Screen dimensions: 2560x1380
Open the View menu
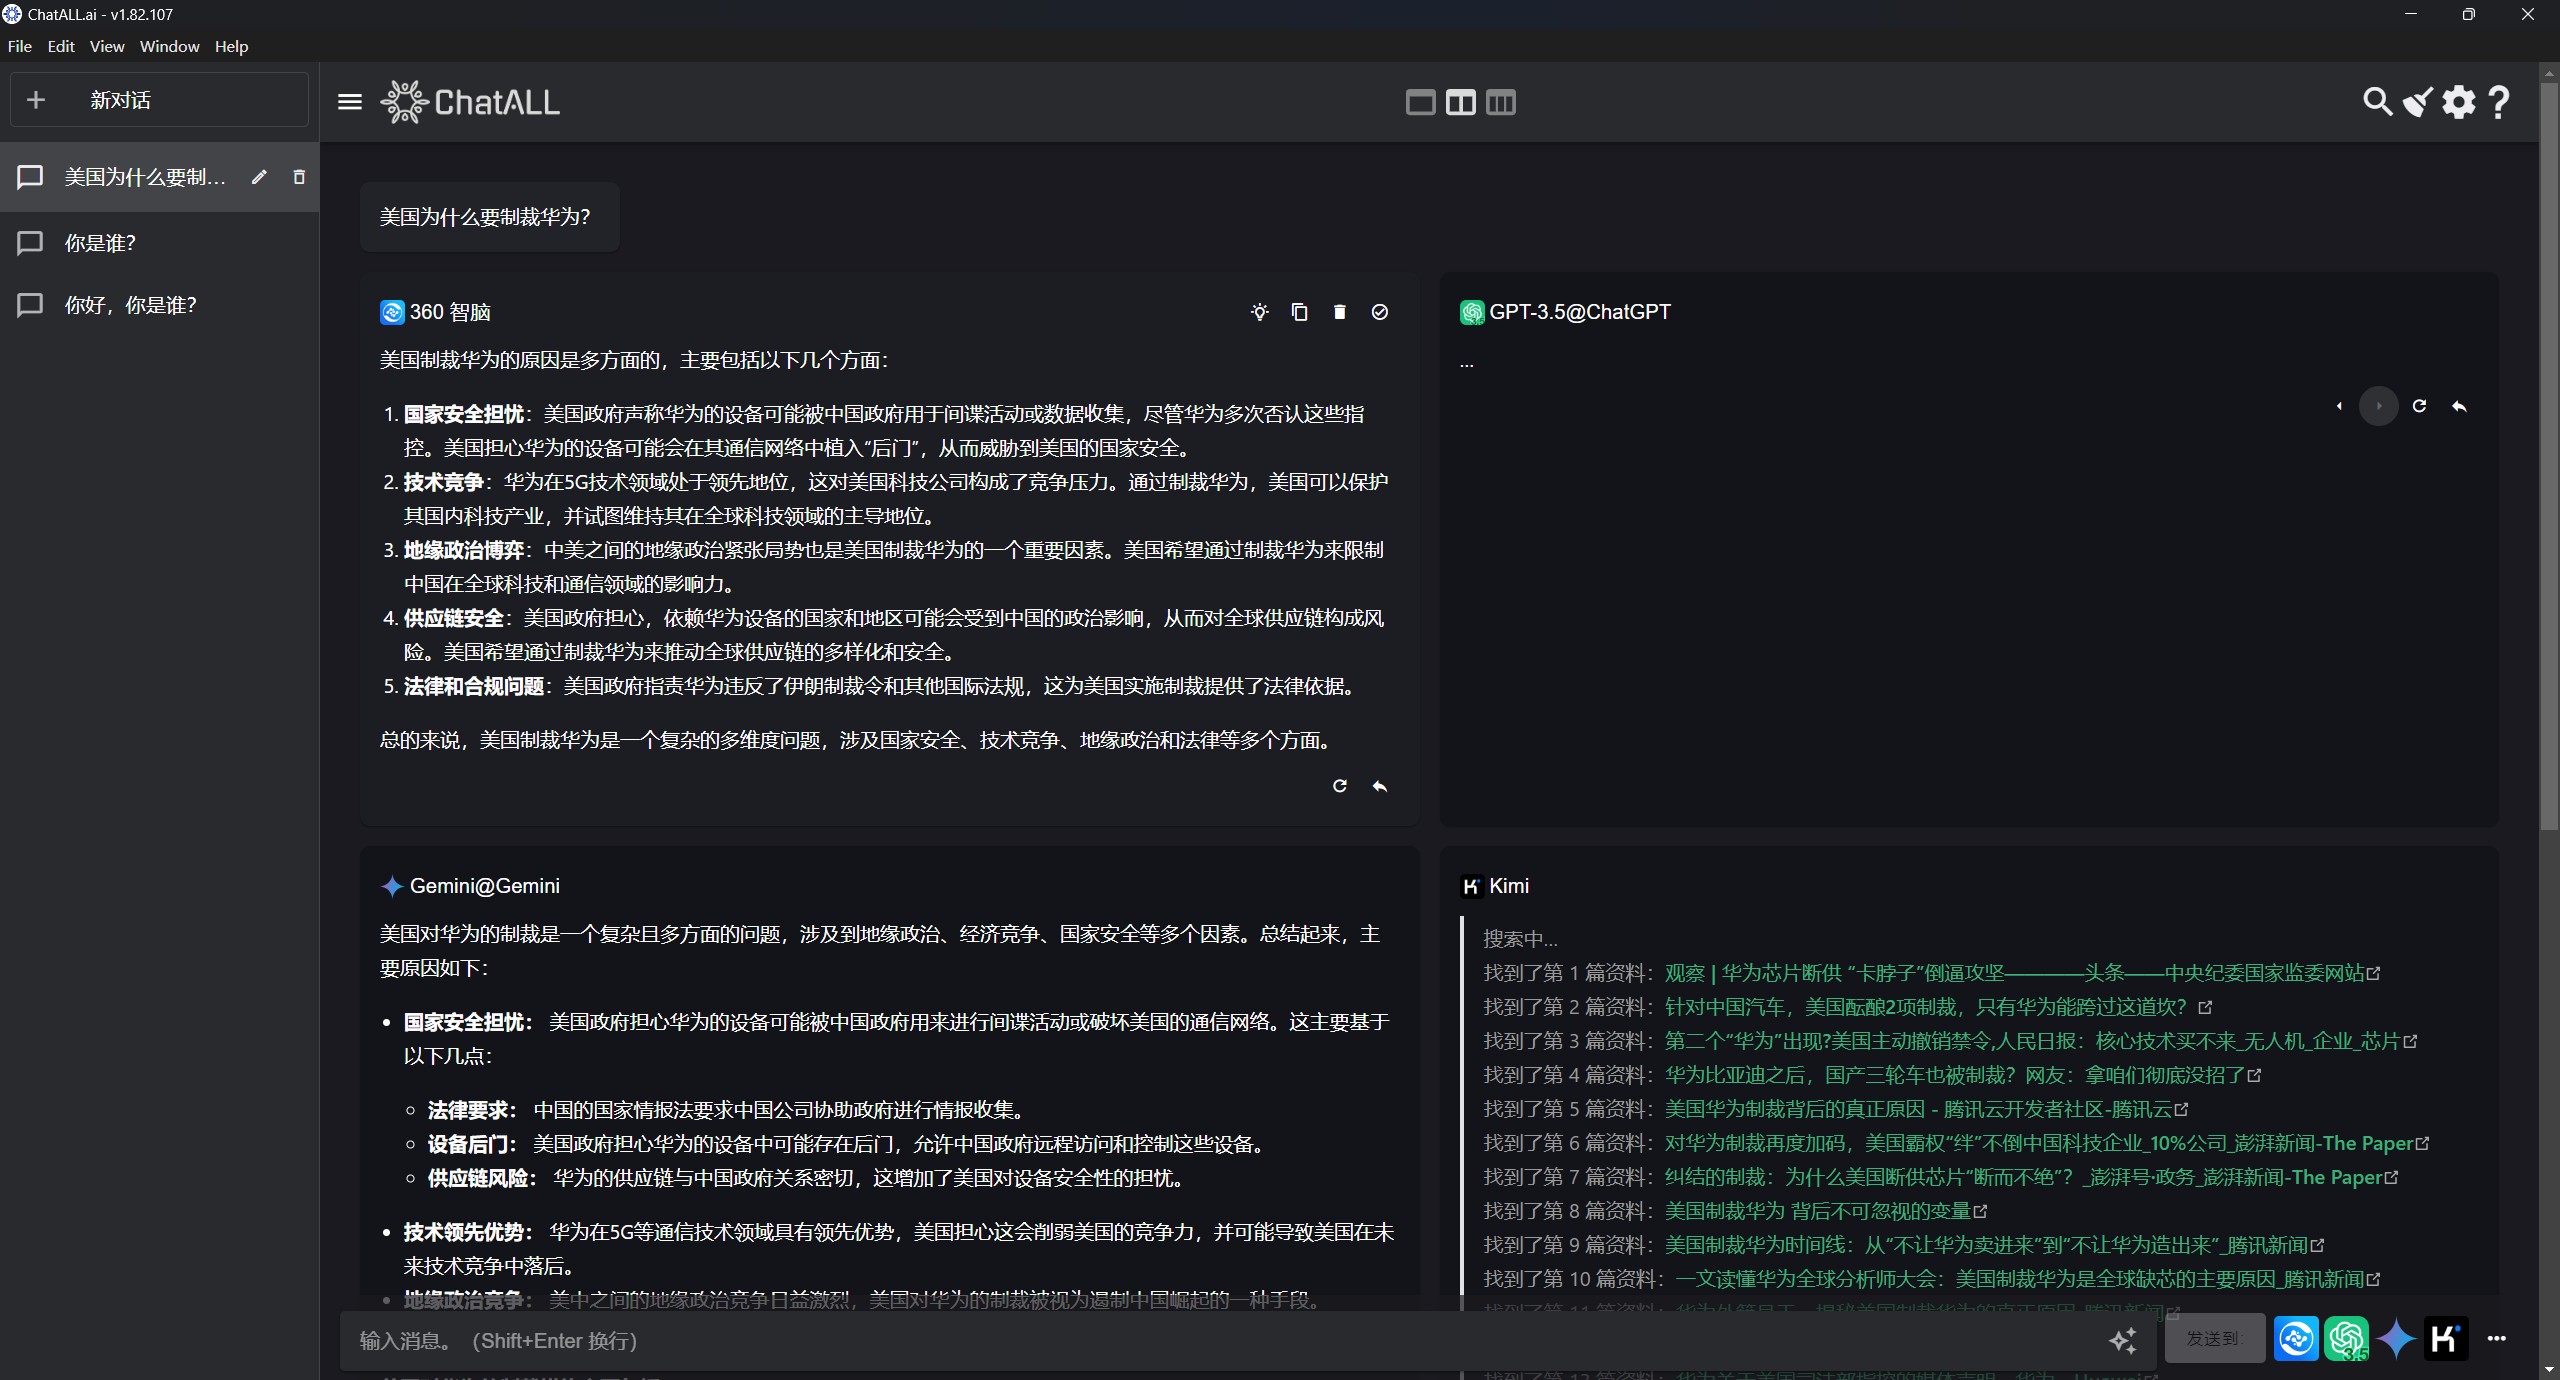tap(107, 46)
